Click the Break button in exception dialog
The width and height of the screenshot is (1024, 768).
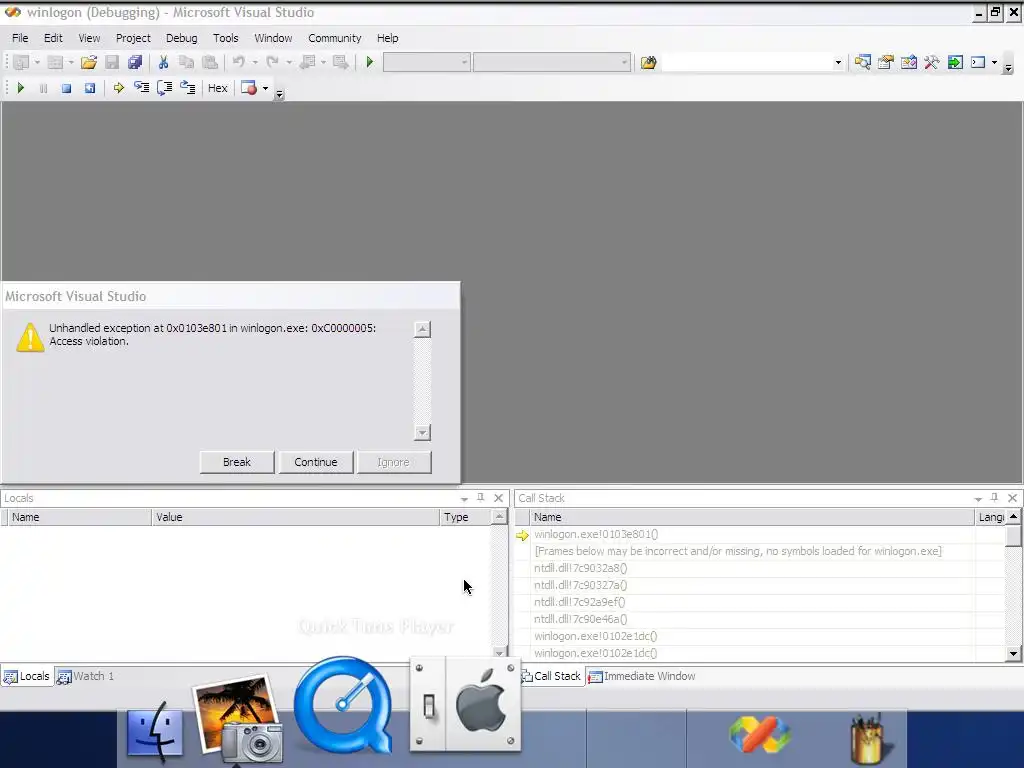[x=236, y=462]
